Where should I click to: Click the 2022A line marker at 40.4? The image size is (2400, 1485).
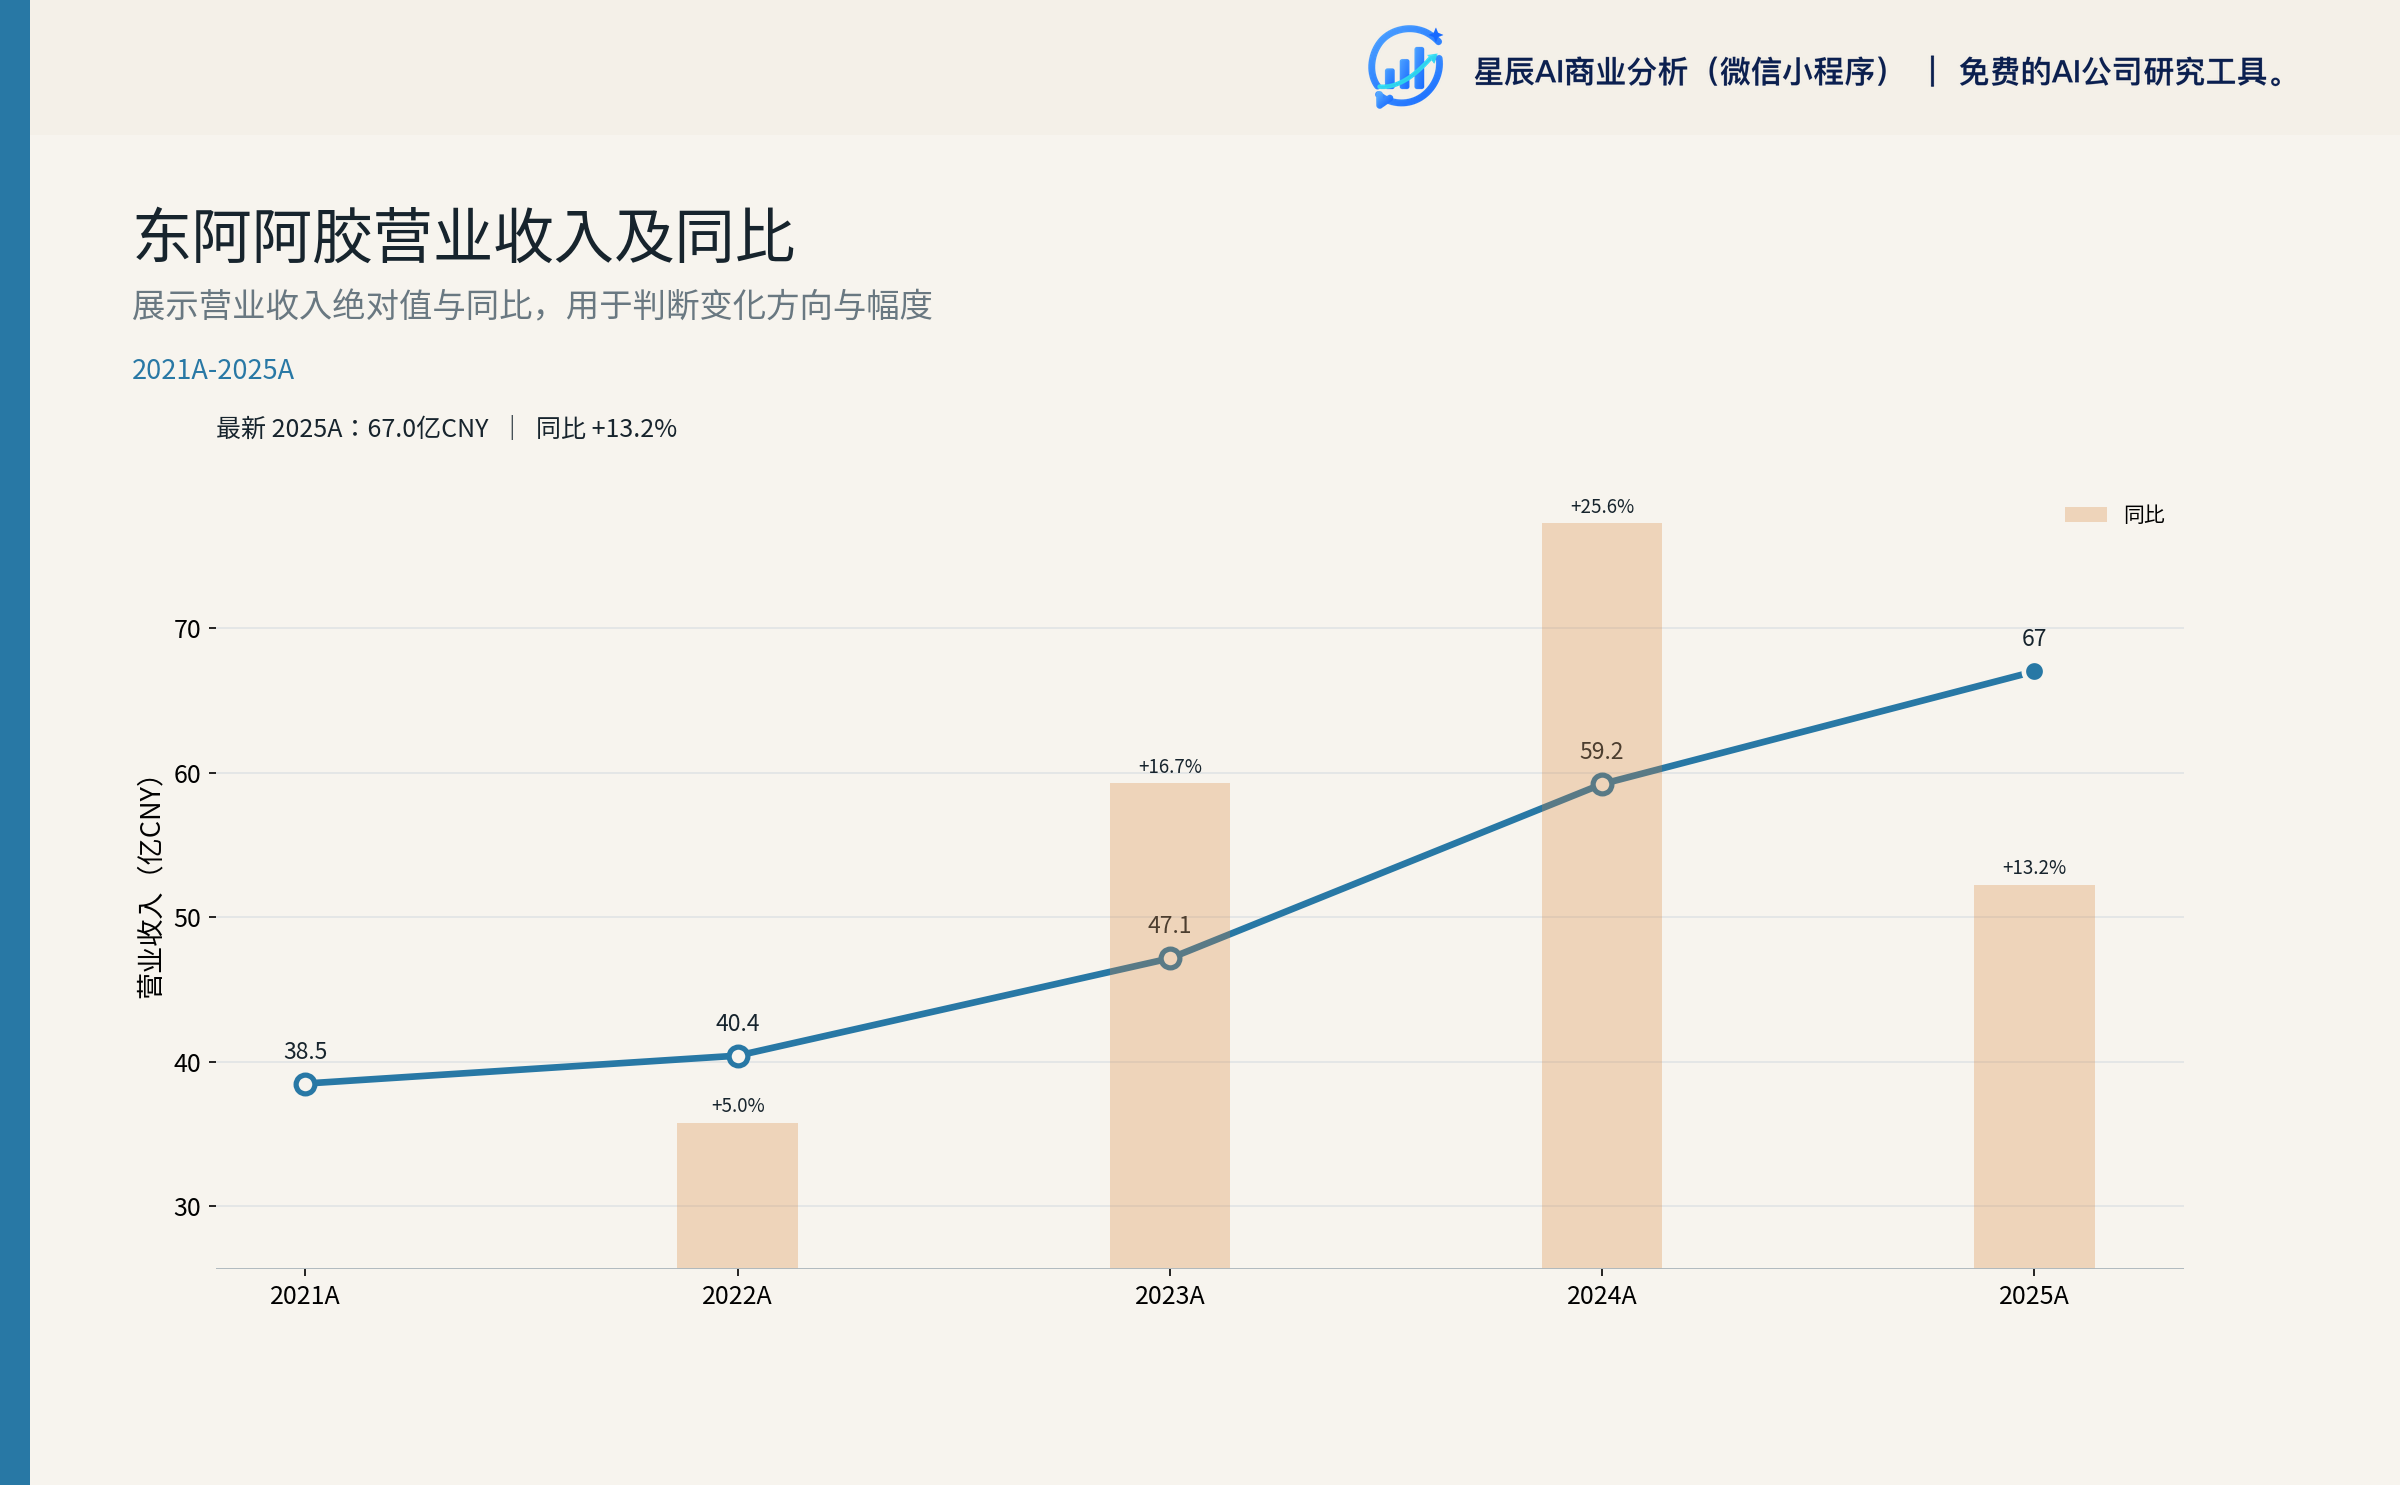coord(737,1056)
